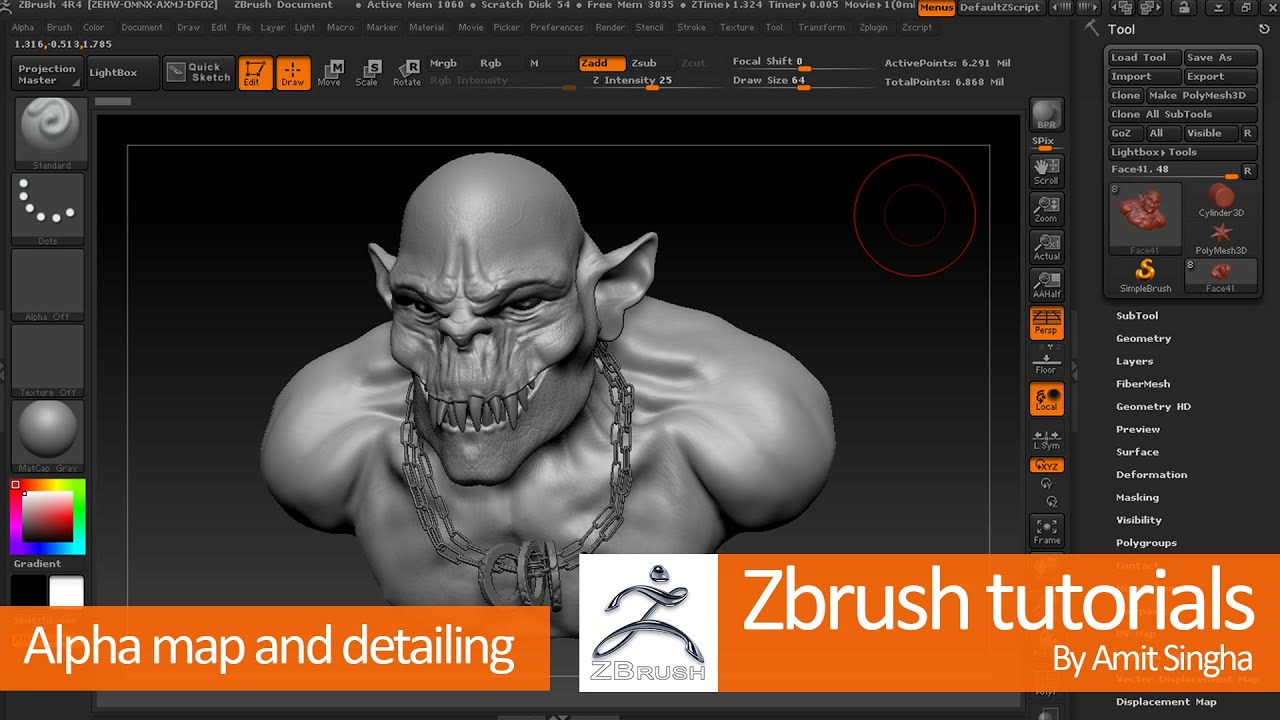
Task: Switch to the Move transform tool
Action: (329, 73)
